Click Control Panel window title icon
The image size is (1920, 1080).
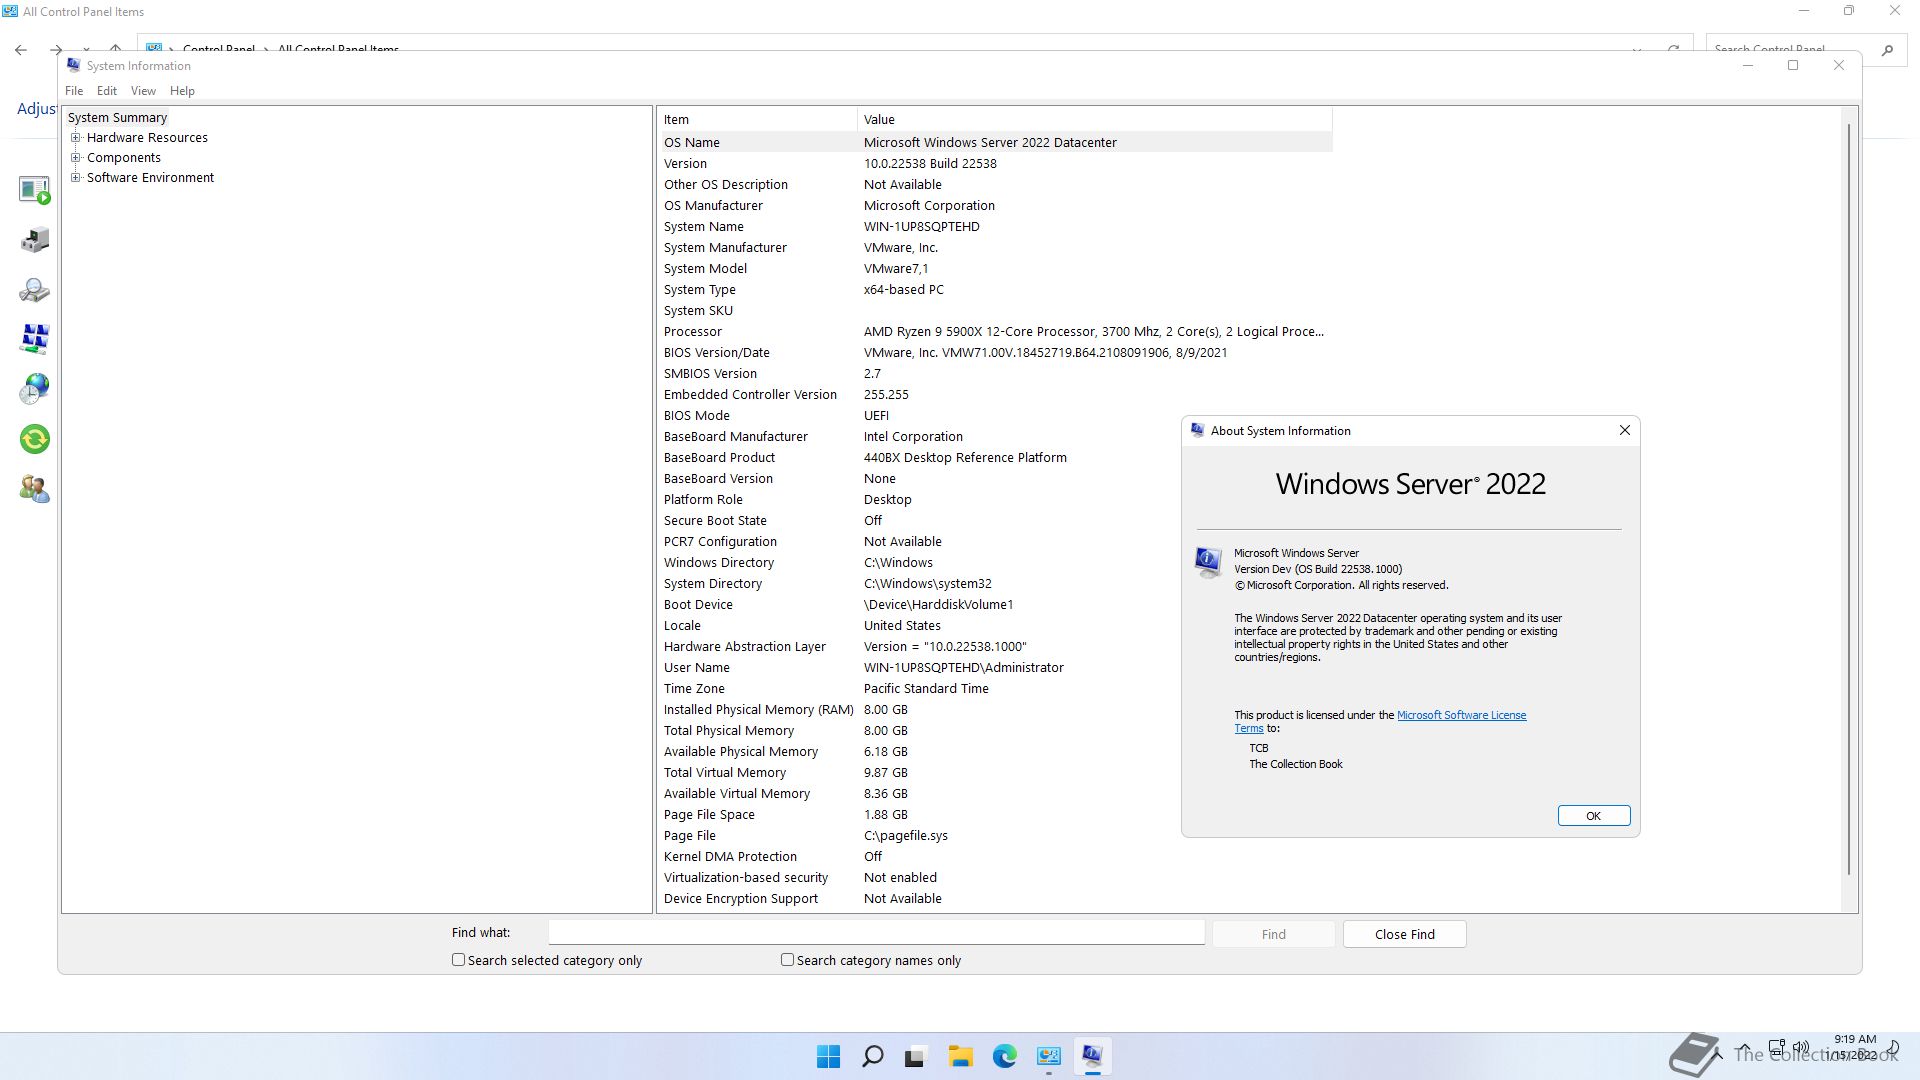tap(10, 11)
